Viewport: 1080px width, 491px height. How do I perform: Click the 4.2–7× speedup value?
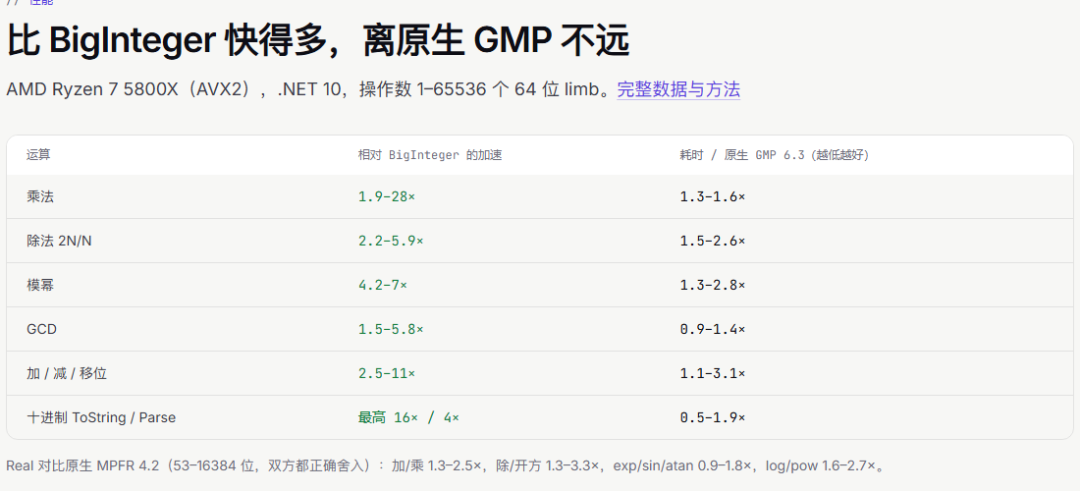pos(382,285)
